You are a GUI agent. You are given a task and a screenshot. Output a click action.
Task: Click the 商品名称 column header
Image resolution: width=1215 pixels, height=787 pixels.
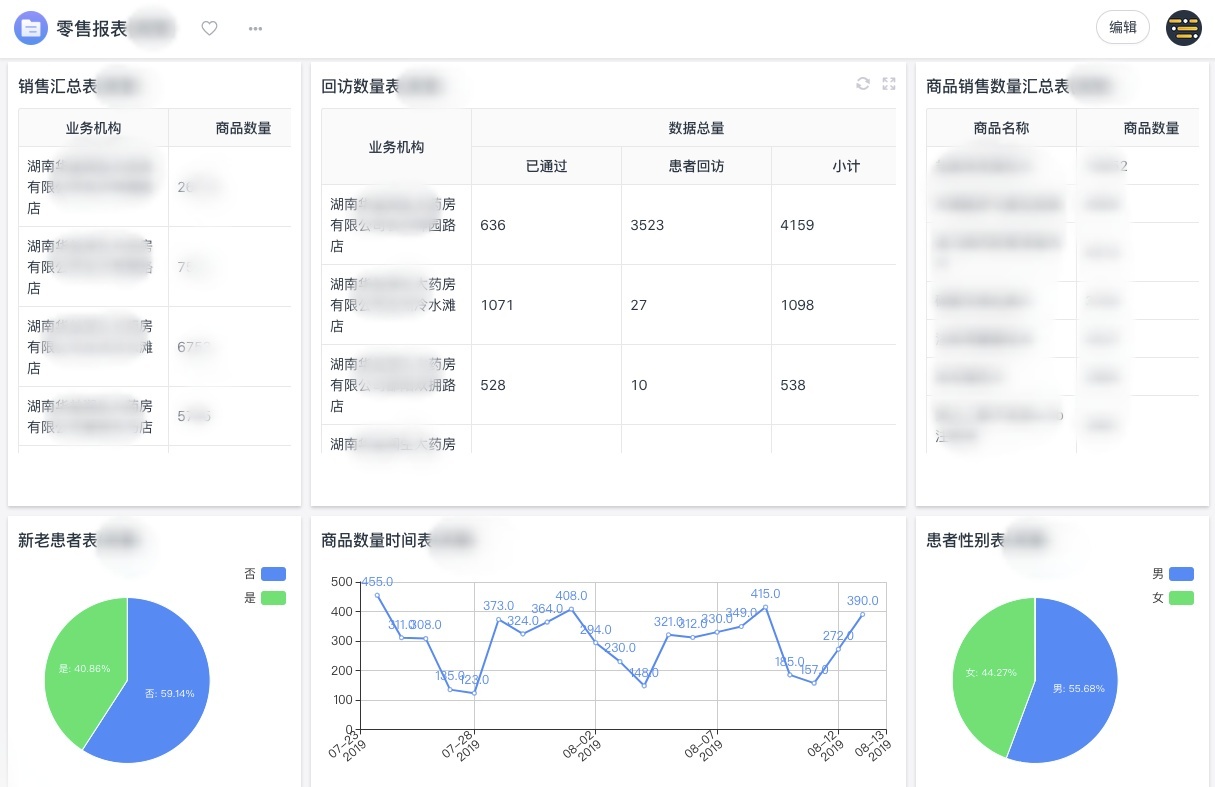pos(1001,128)
